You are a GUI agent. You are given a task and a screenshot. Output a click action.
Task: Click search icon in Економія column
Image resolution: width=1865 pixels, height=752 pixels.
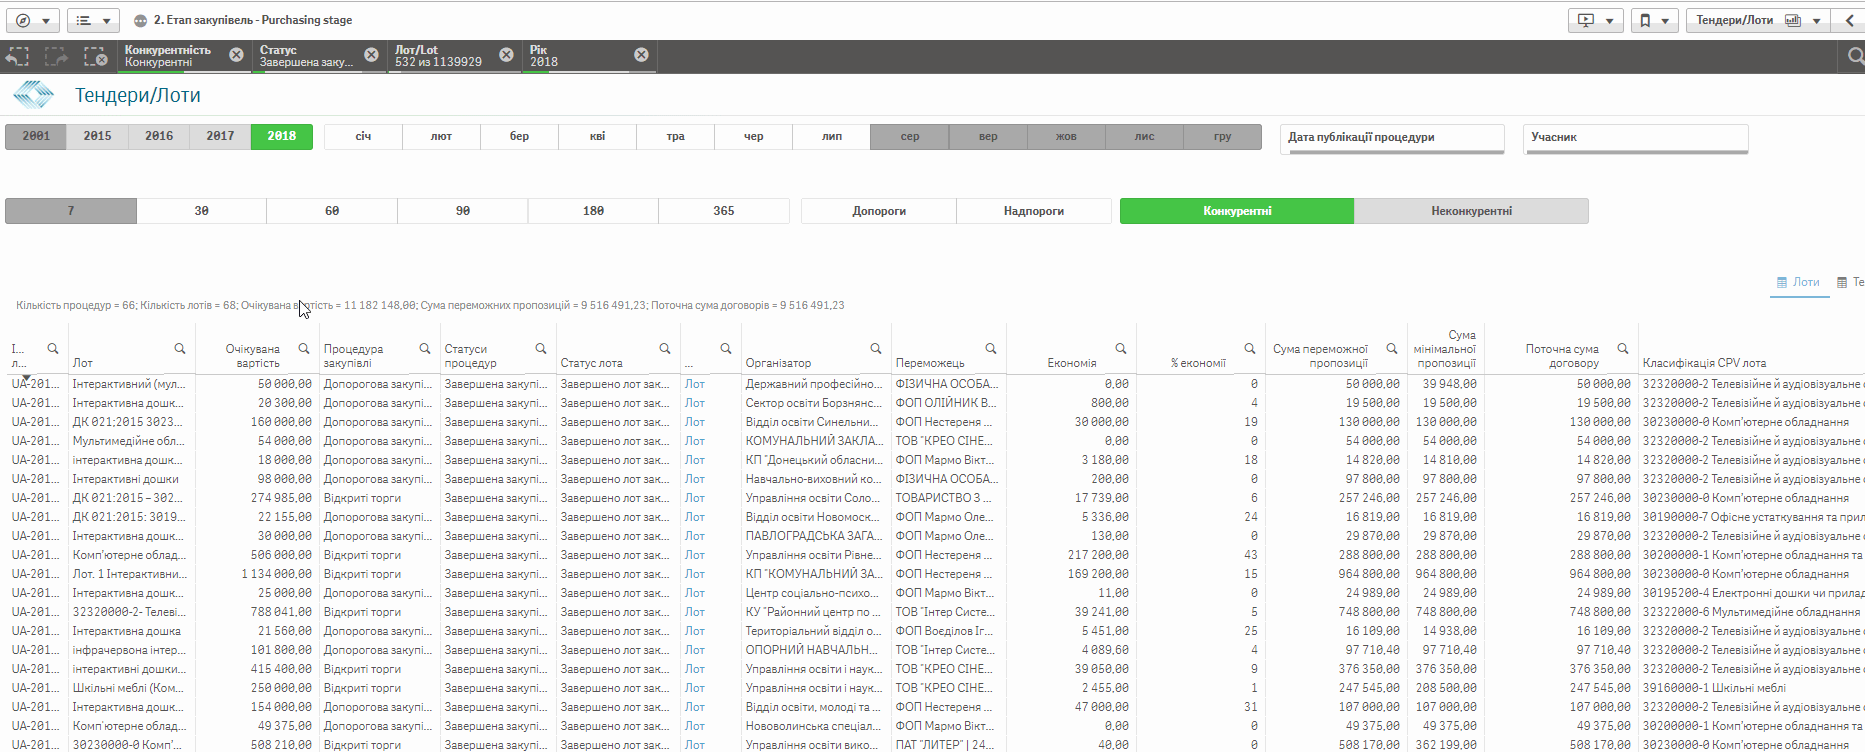1121,349
